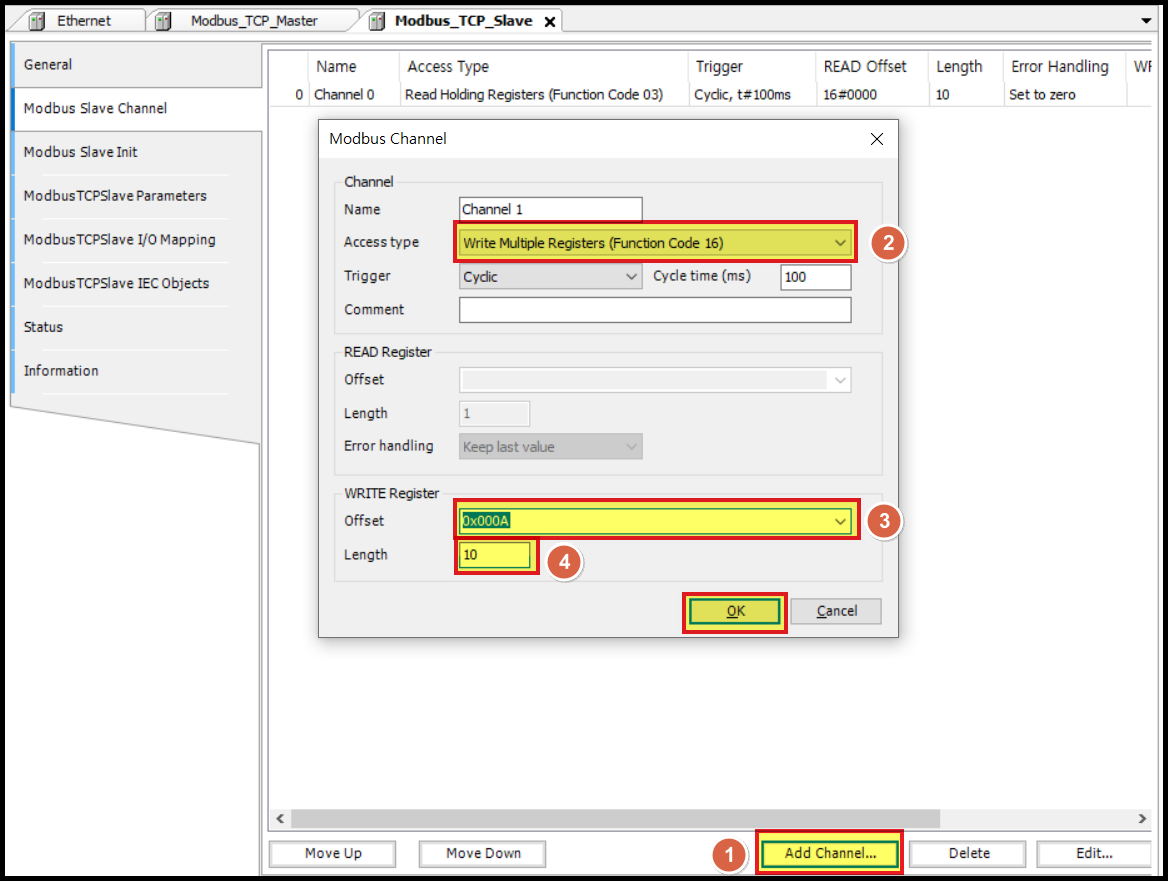Click the Add Channel button

click(829, 853)
